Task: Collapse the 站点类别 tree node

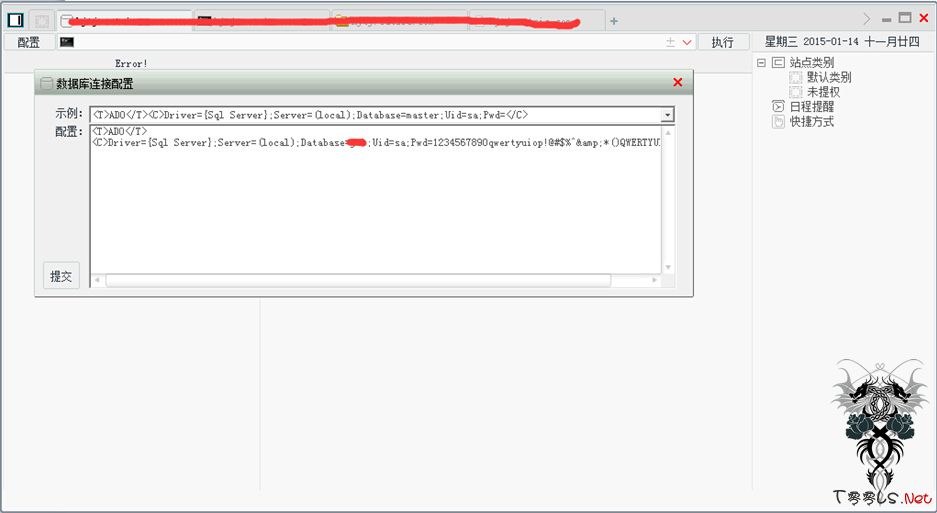Action: tap(761, 62)
